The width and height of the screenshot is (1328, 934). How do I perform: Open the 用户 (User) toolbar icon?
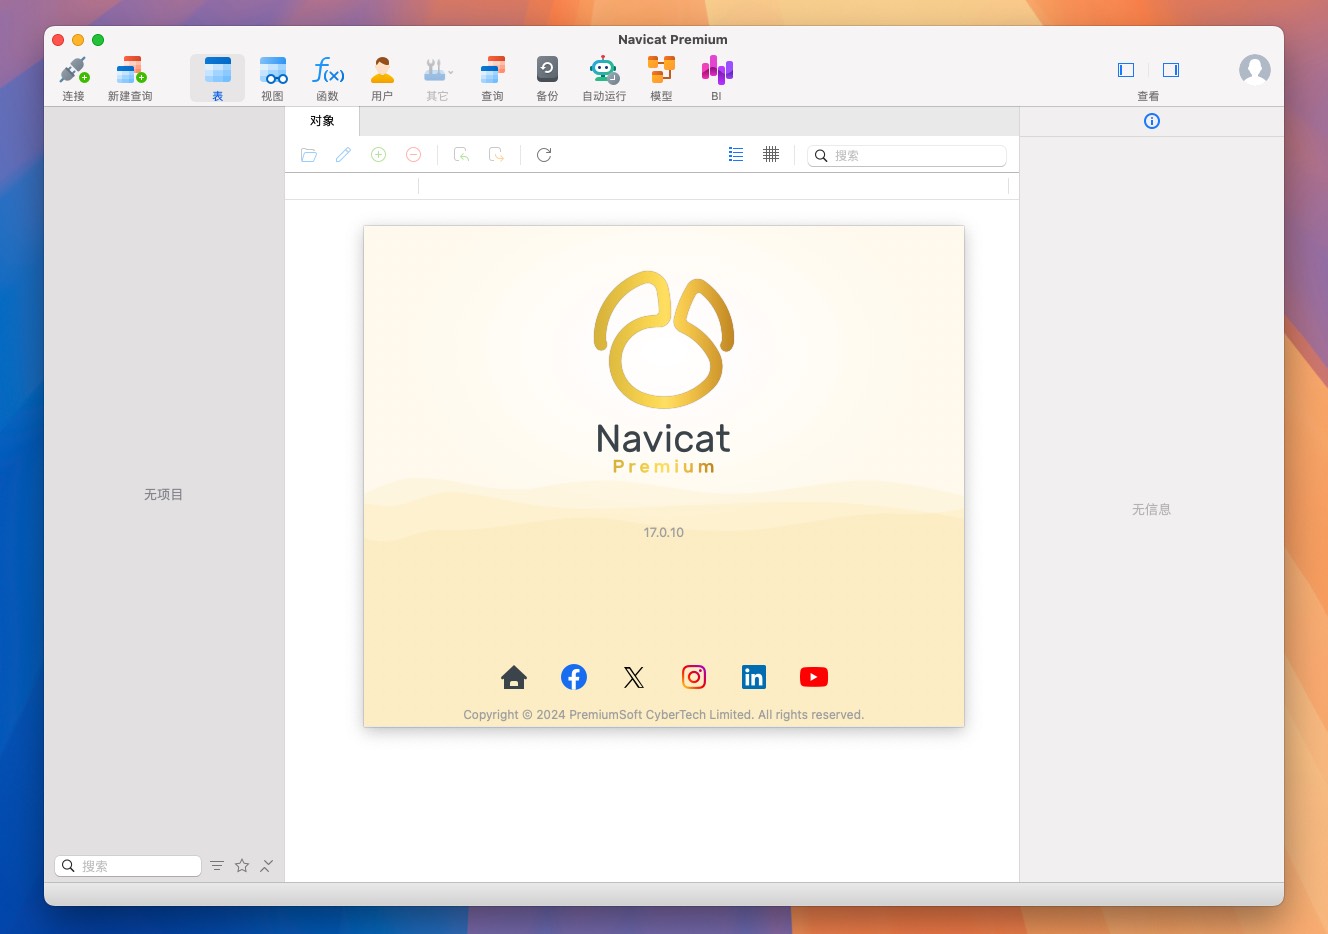click(x=382, y=78)
